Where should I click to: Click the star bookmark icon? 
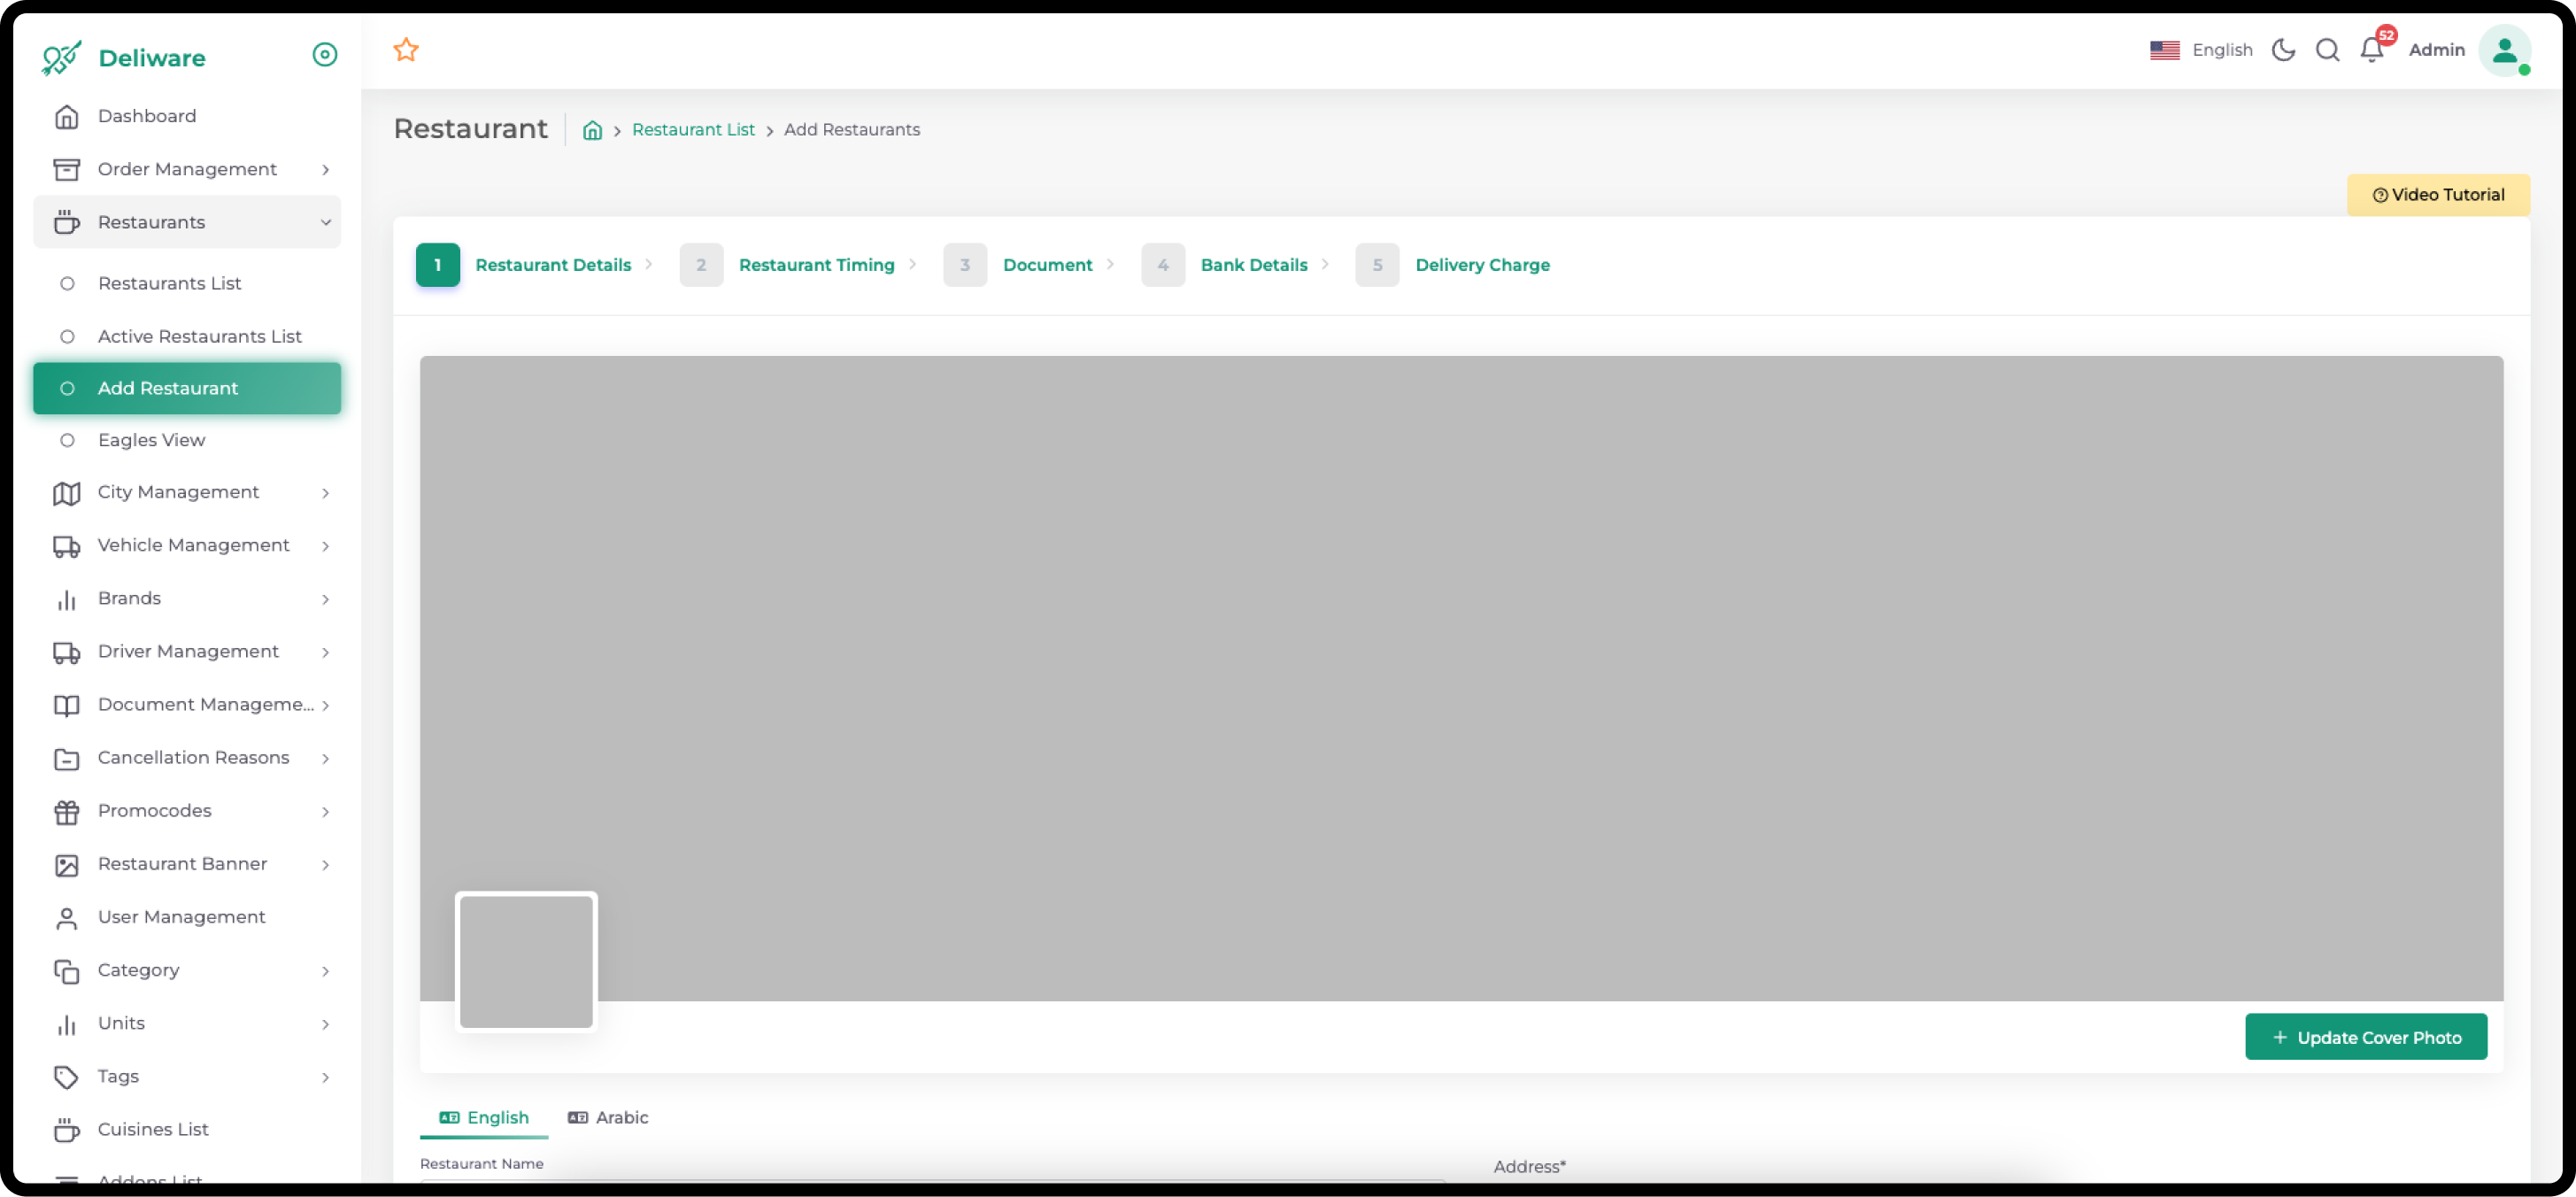(406, 49)
